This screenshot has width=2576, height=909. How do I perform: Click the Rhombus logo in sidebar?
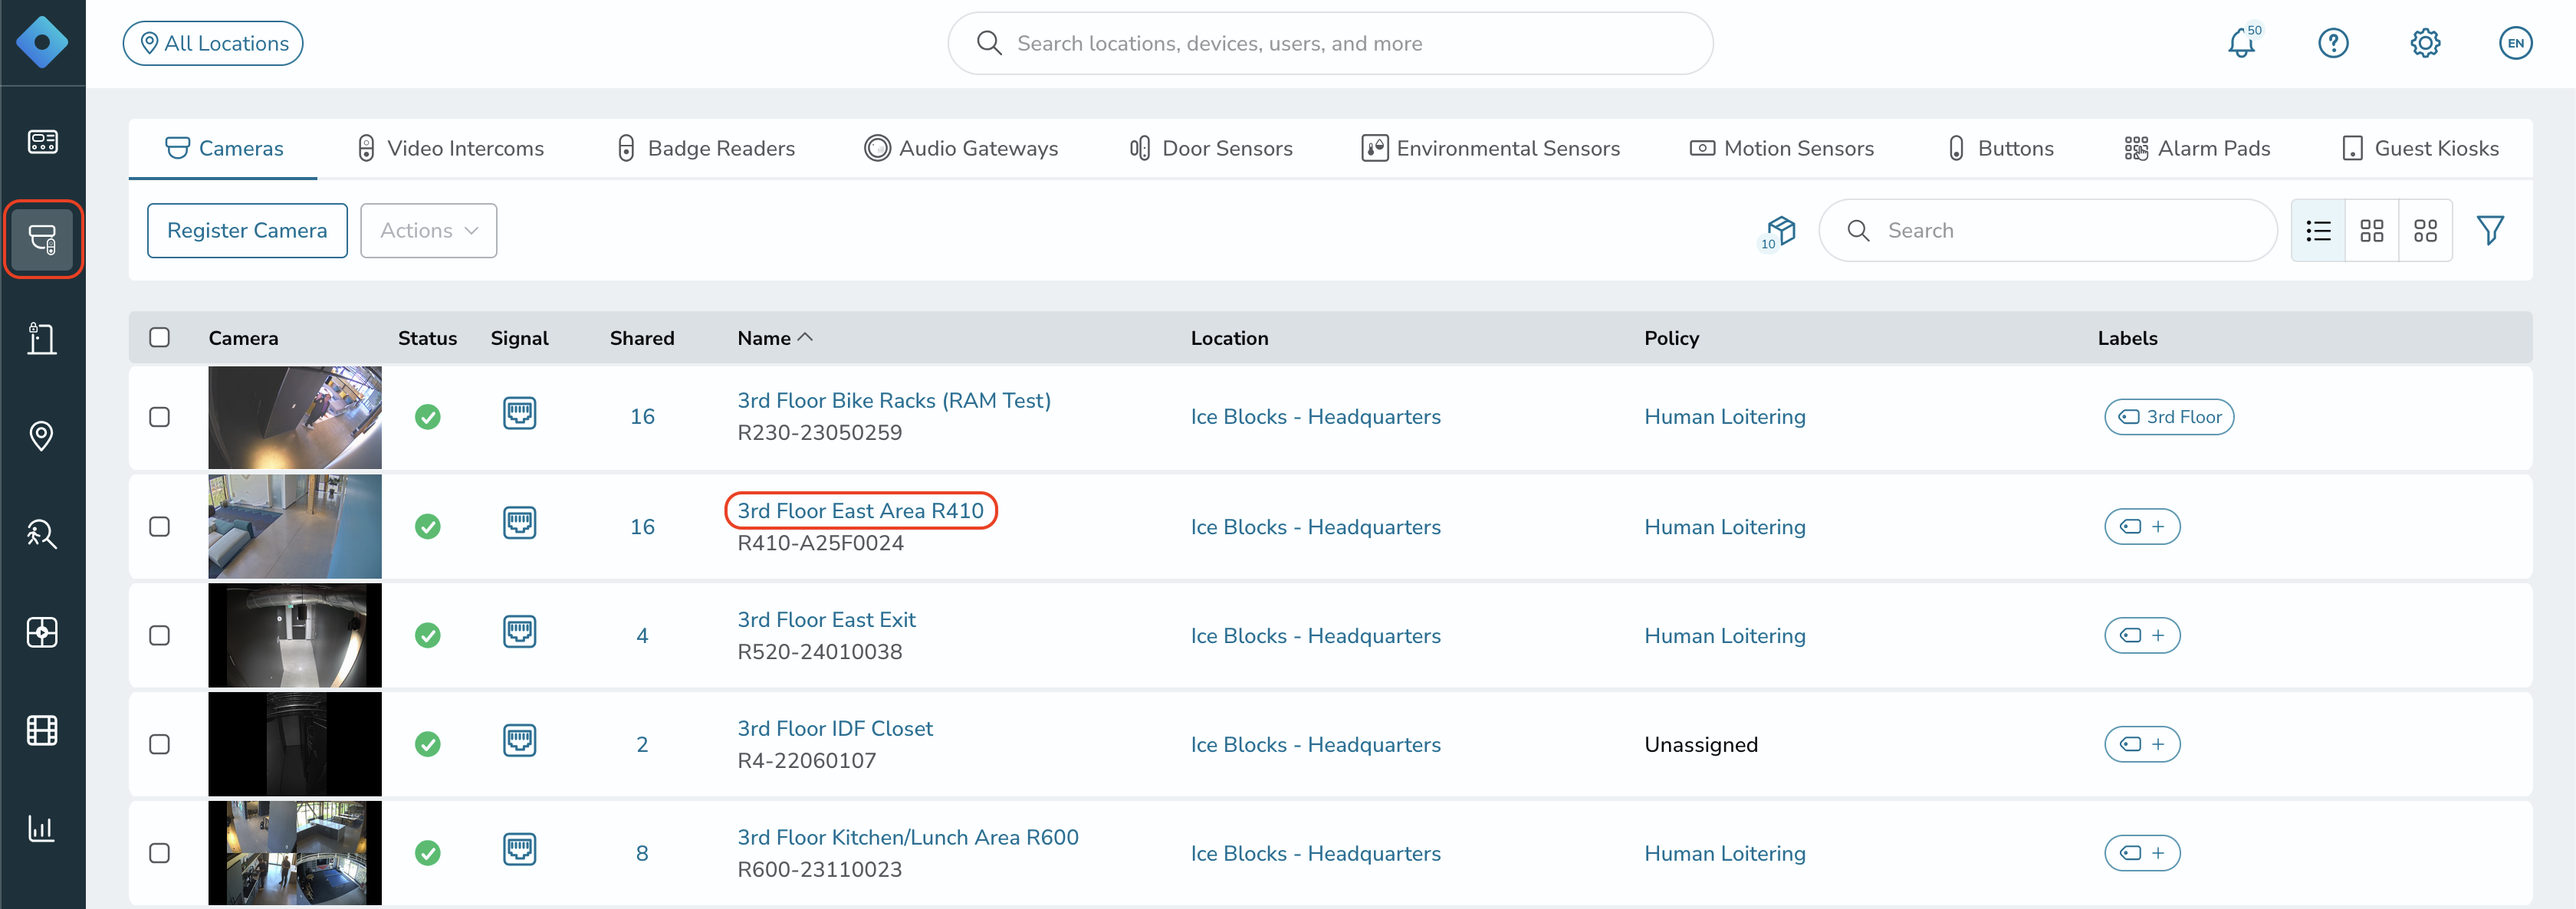pyautogui.click(x=42, y=42)
